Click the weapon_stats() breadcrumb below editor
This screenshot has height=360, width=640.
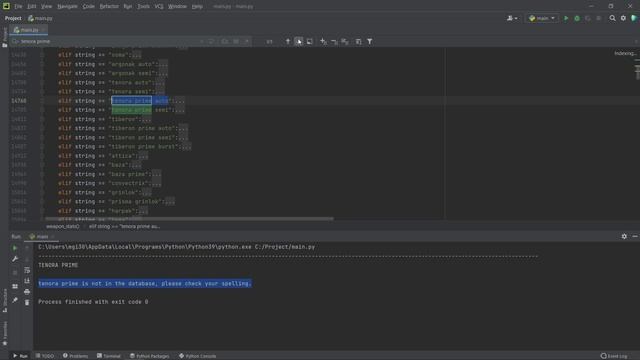[62, 226]
